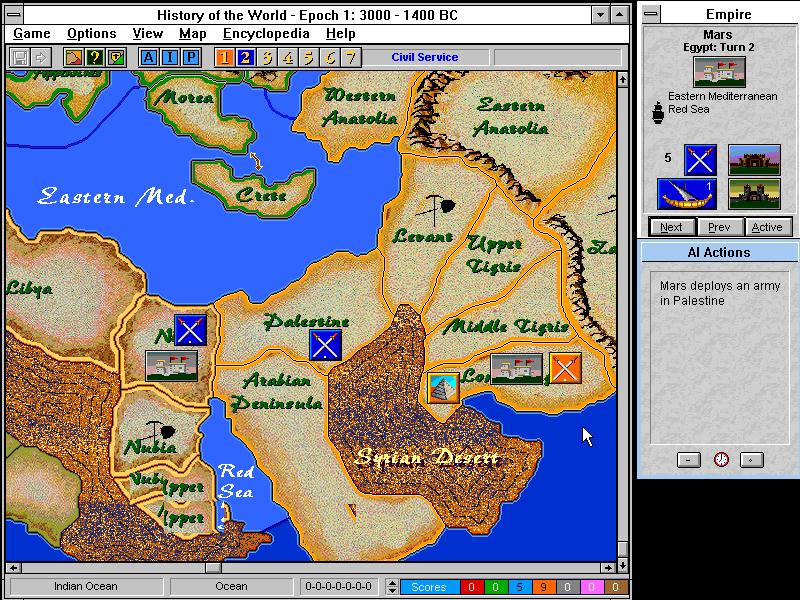Open the Game menu
The image size is (800, 600).
tap(32, 34)
